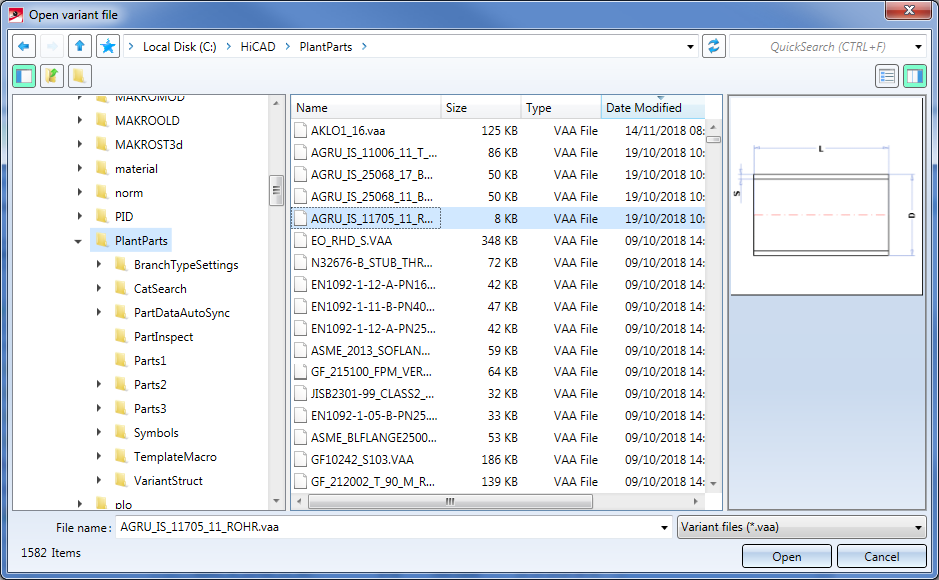Collapse the PlantParts tree folder
Viewport: 939px width, 580px height.
[x=79, y=241]
